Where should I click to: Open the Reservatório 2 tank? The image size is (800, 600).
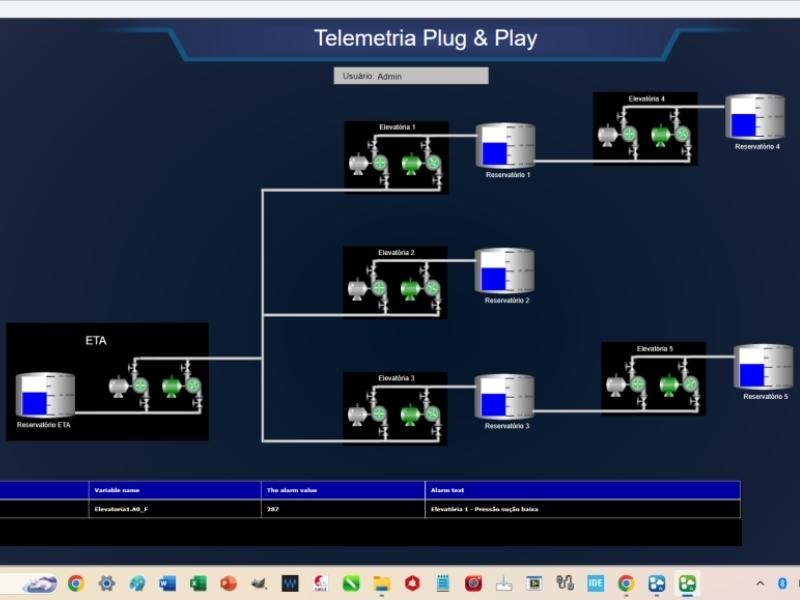coord(504,271)
